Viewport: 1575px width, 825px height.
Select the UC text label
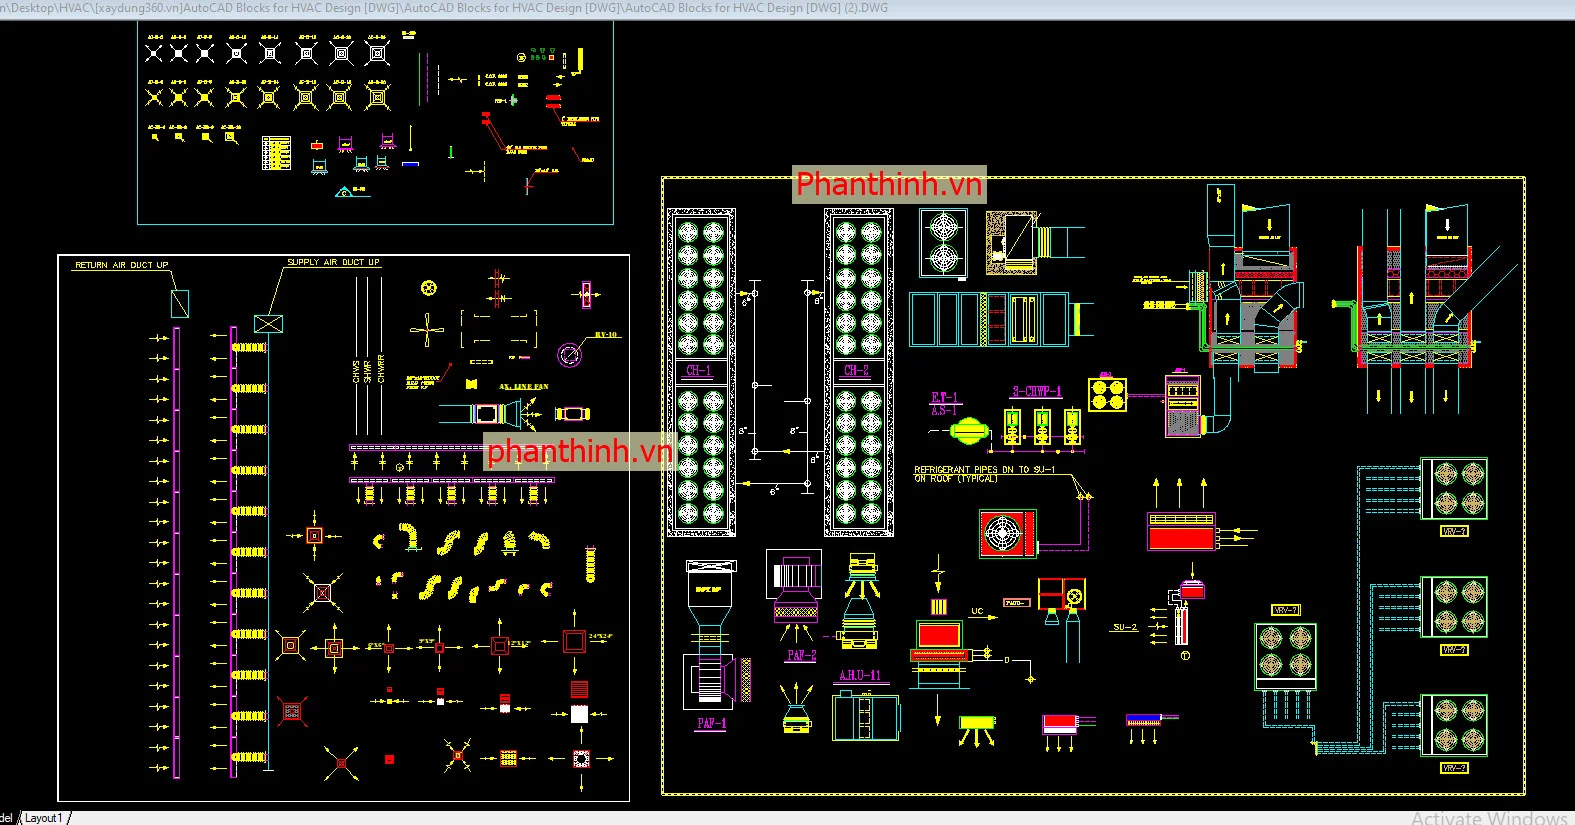(977, 611)
